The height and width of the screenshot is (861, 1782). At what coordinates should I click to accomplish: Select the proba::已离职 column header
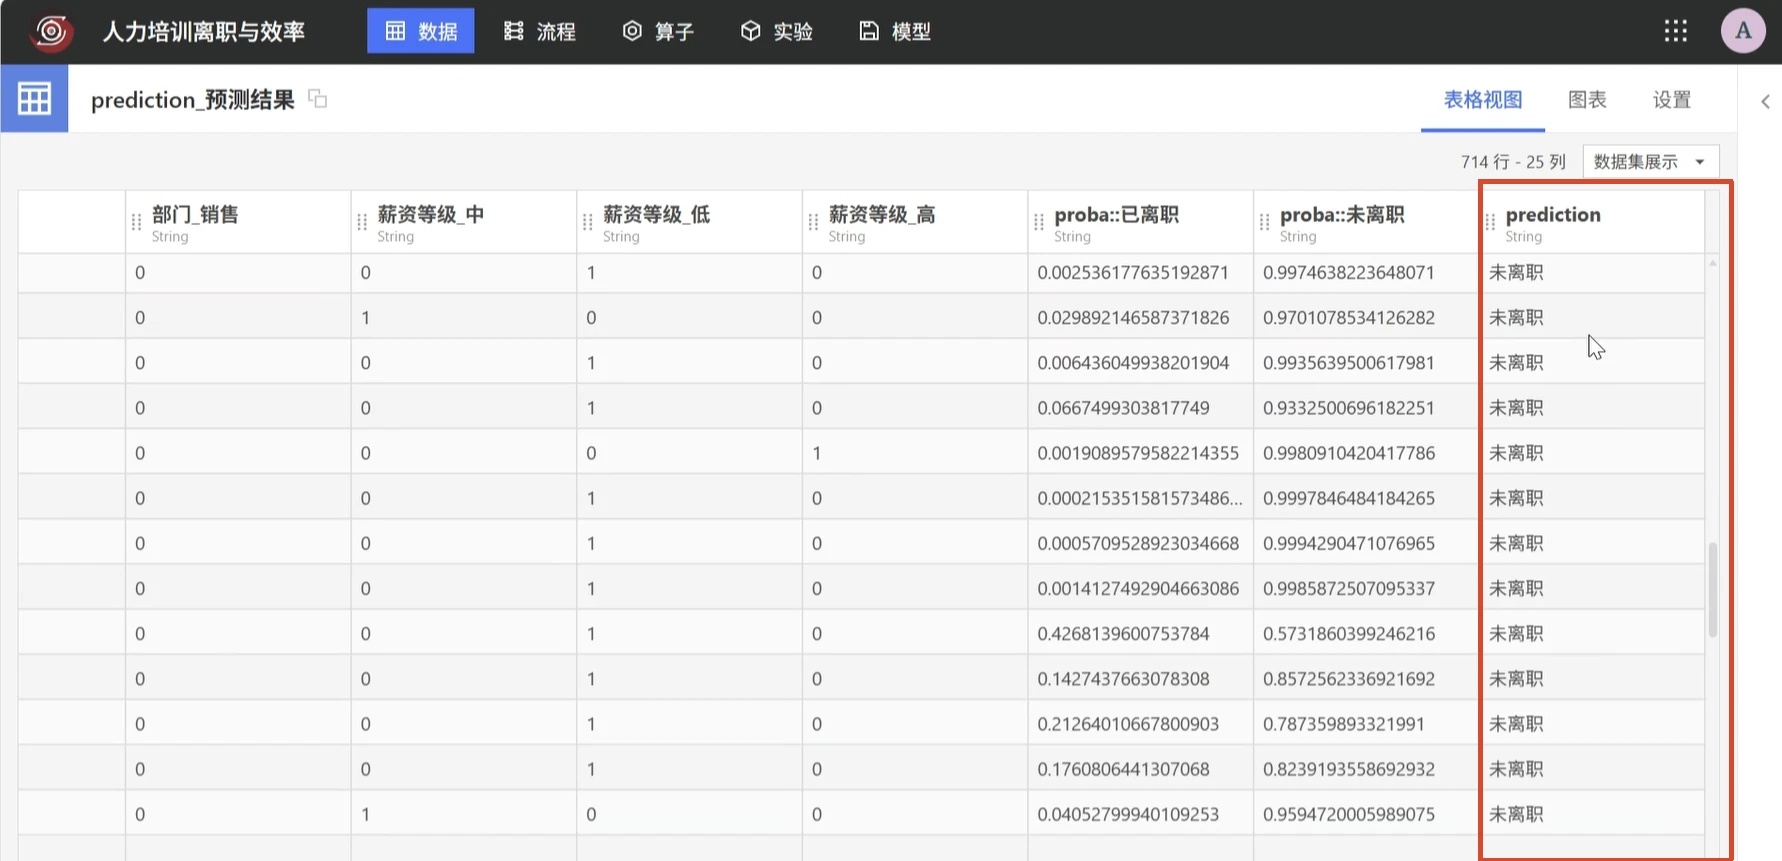(1141, 222)
